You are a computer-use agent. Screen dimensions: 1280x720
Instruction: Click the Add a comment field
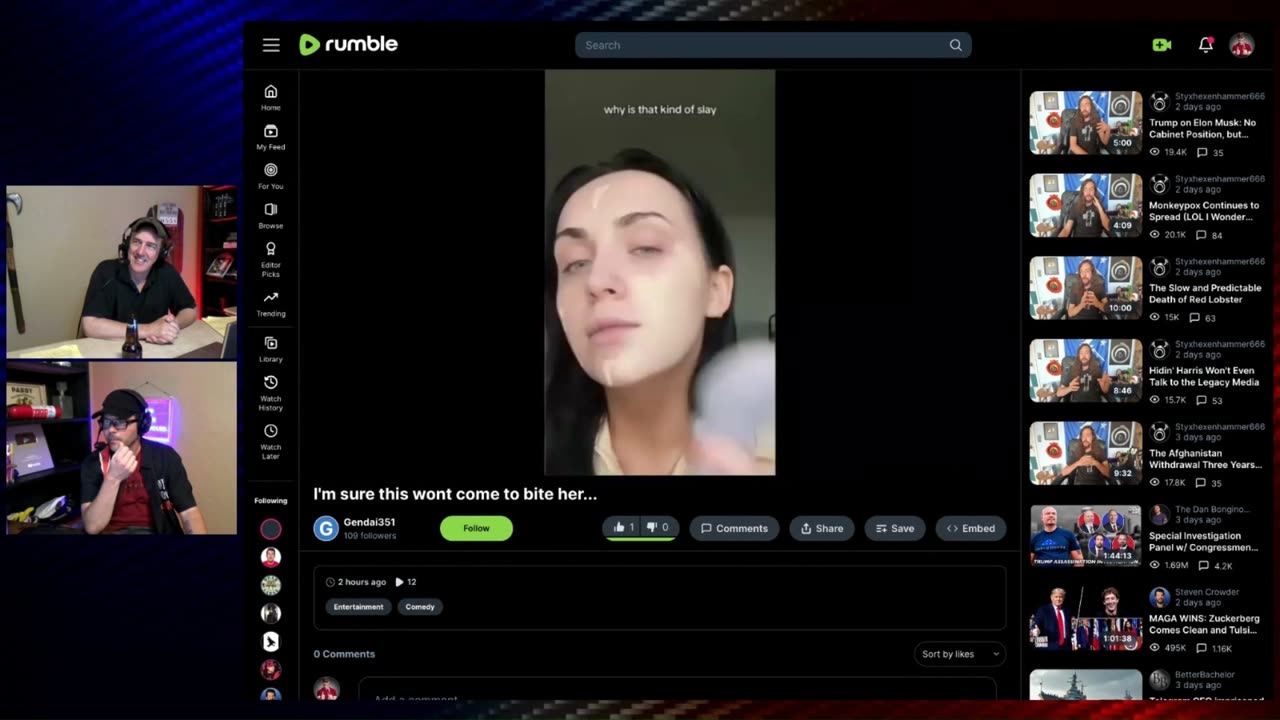click(678, 691)
